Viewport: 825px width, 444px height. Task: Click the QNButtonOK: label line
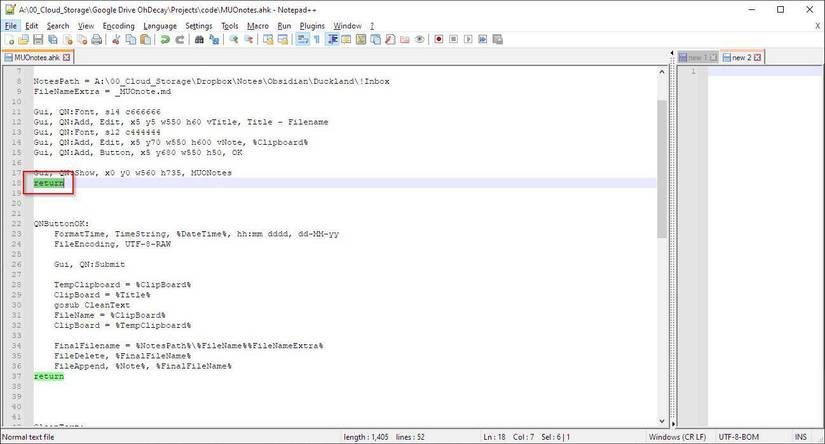click(x=62, y=224)
